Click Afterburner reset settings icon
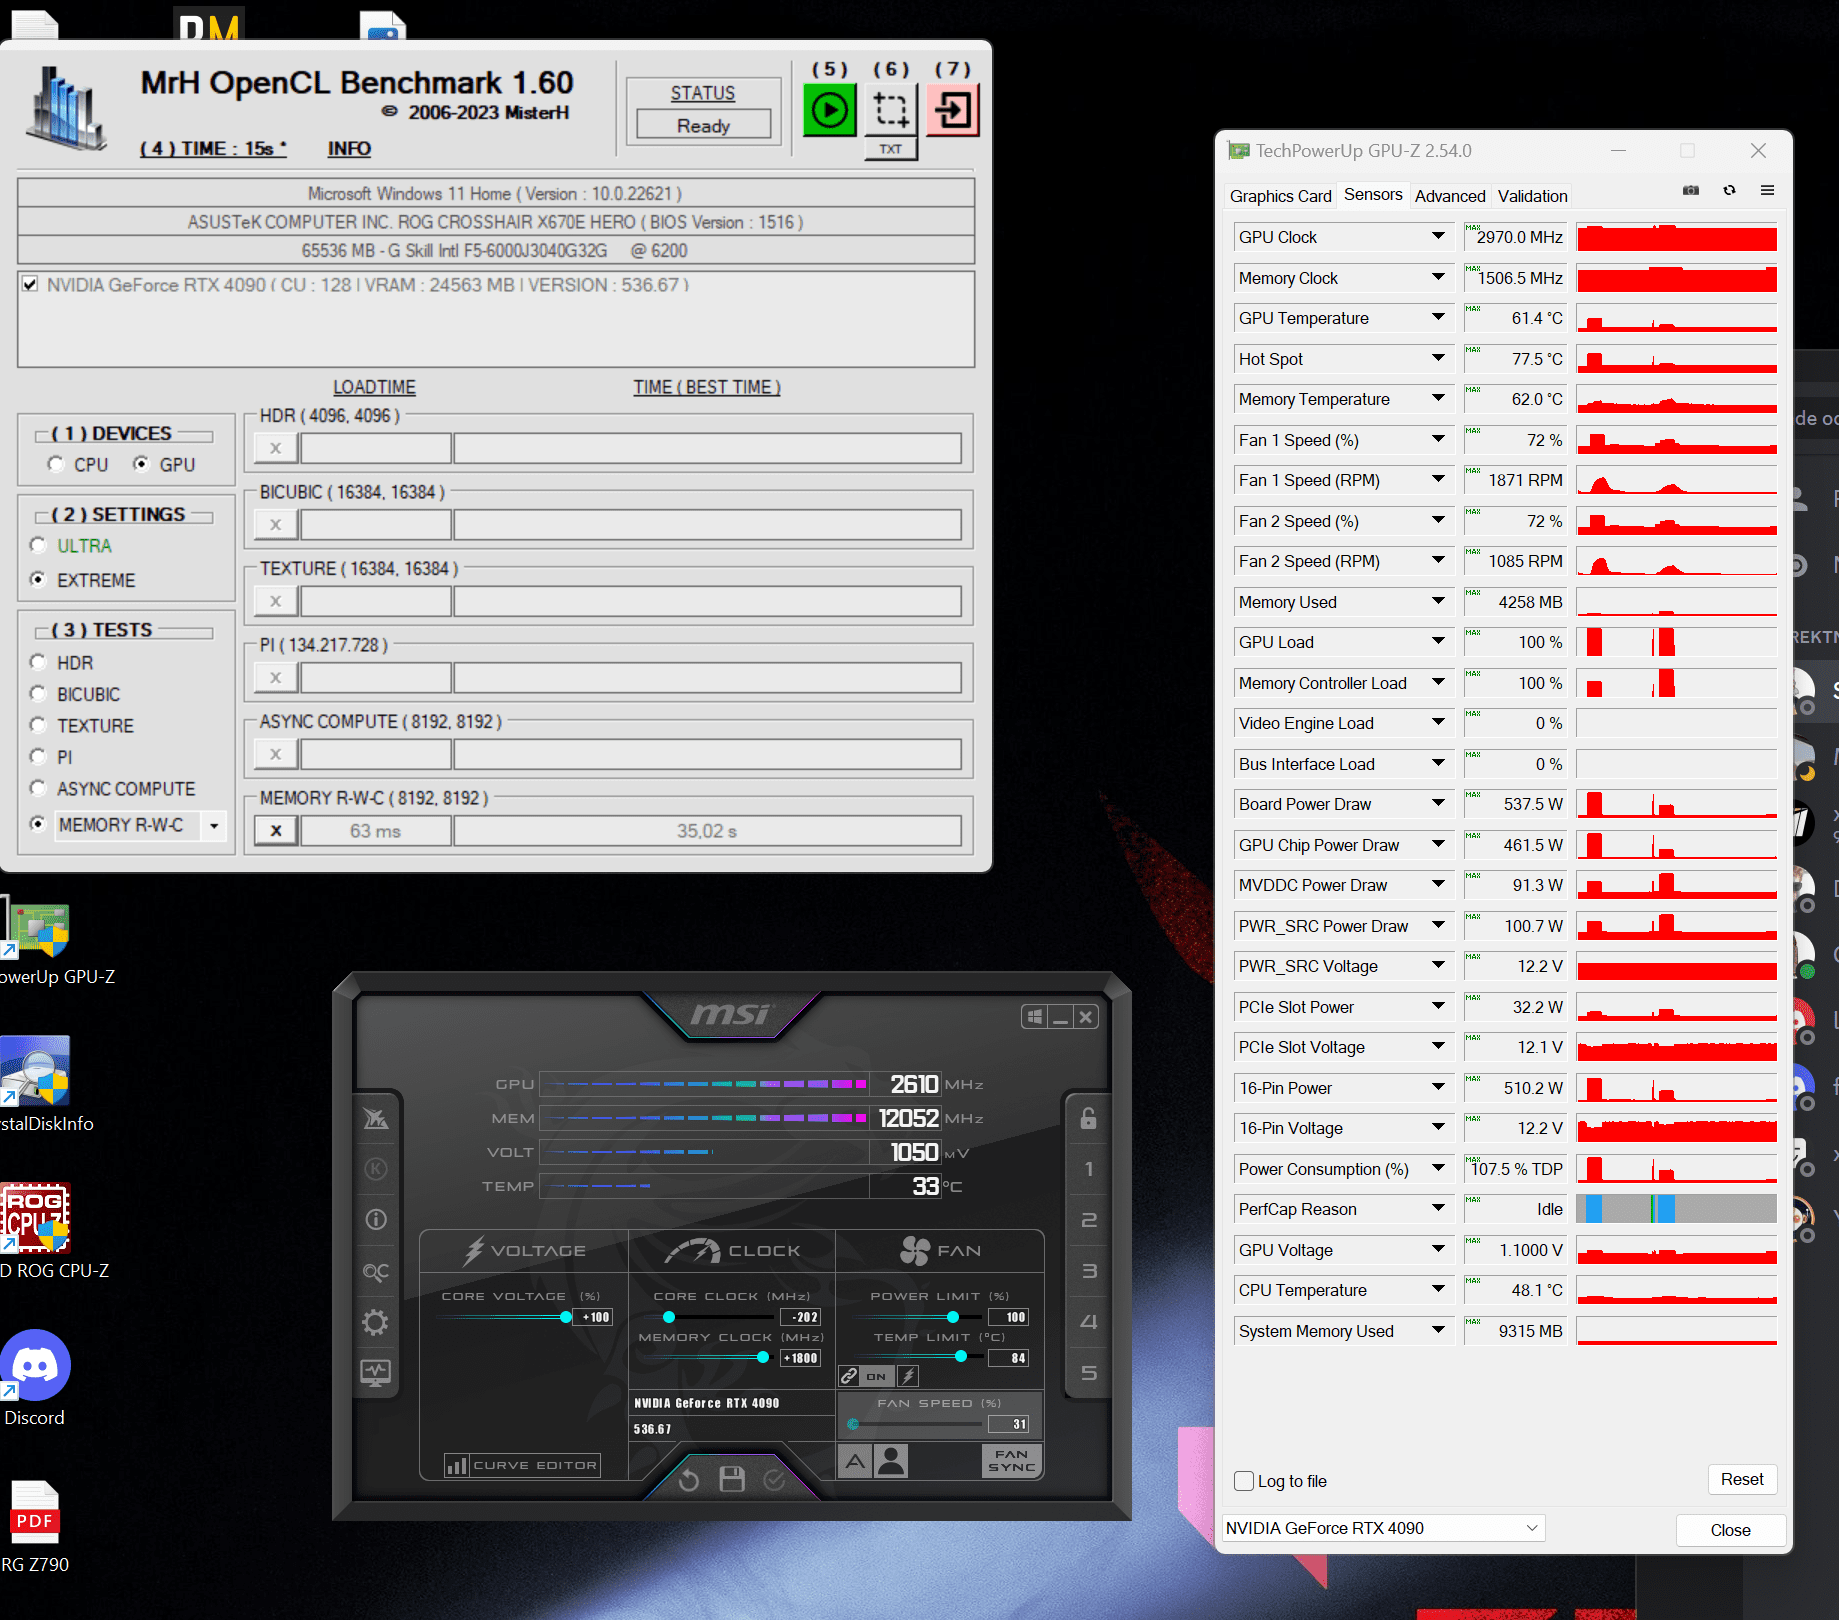The height and width of the screenshot is (1620, 1839). click(x=689, y=1480)
